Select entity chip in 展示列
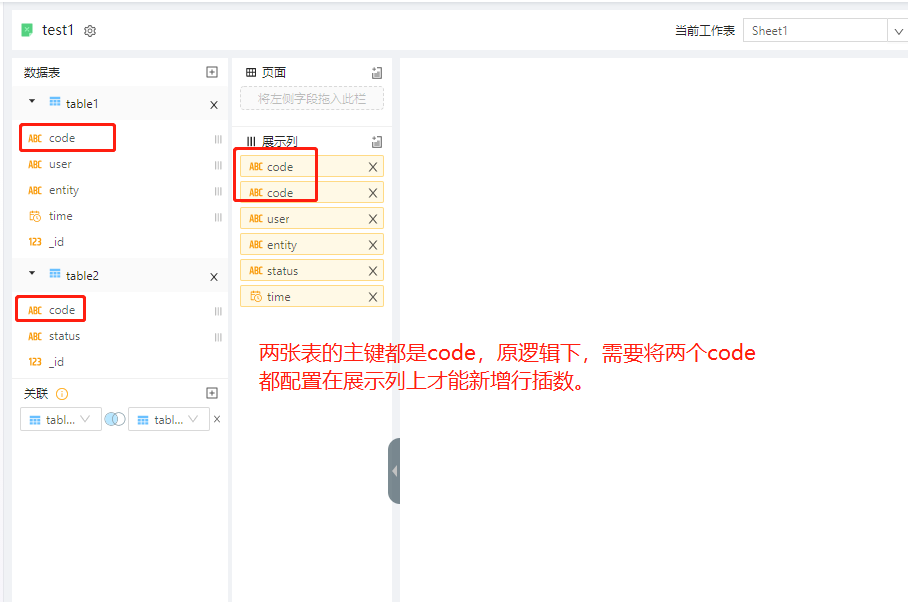 pos(312,245)
